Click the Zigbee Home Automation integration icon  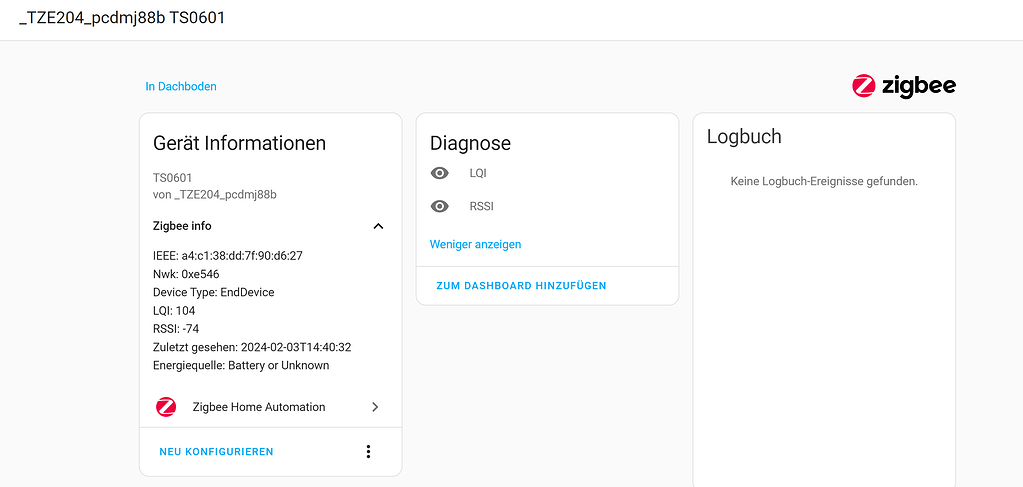pos(166,407)
